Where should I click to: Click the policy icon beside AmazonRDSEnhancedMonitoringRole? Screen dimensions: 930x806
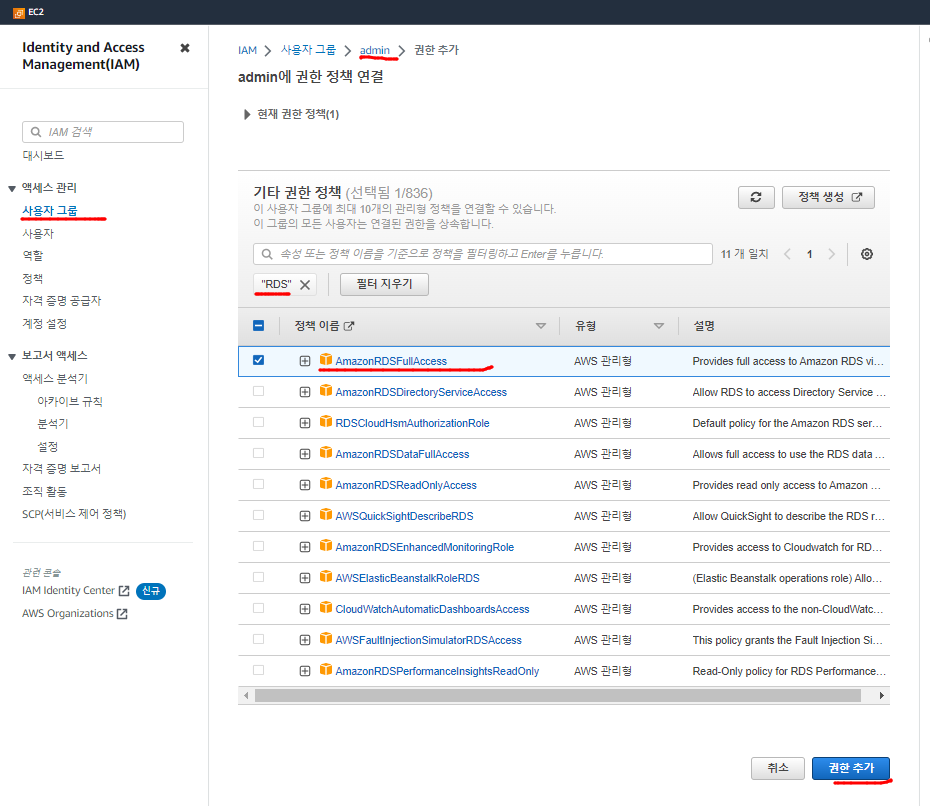tap(326, 545)
